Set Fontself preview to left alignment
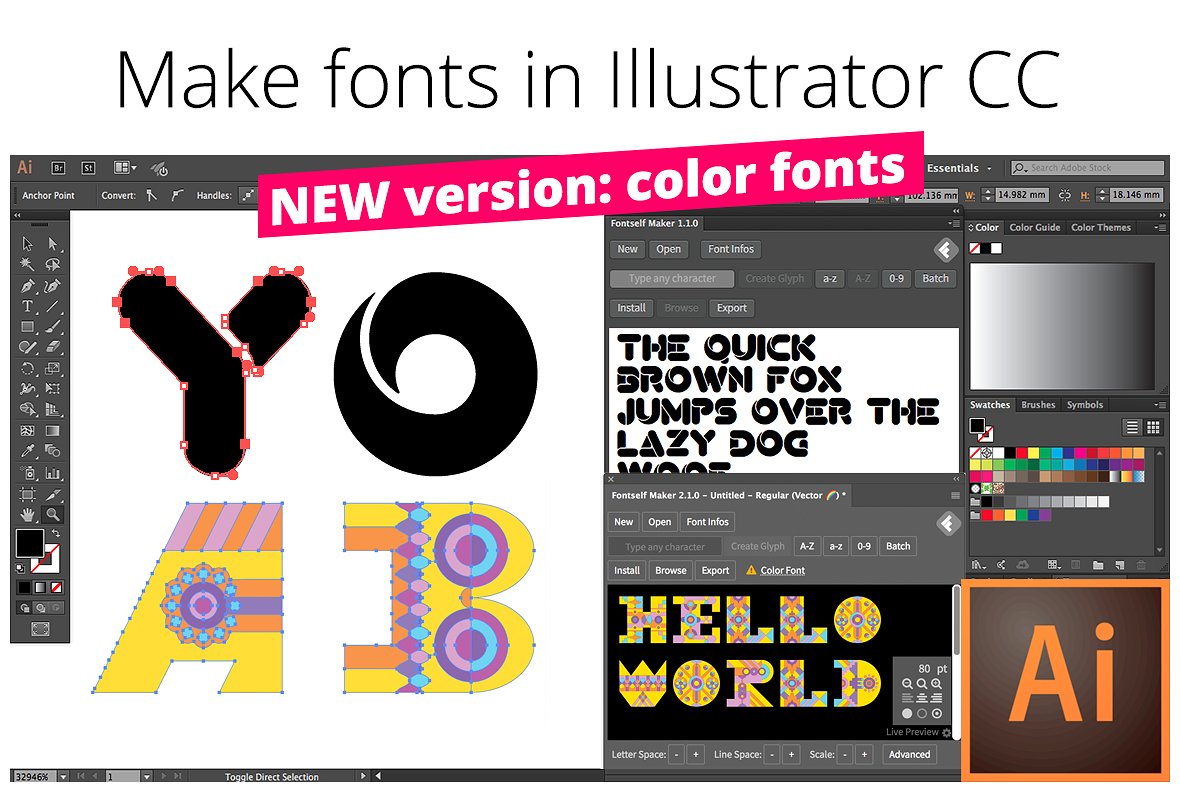Viewport: 1180px width, 792px height. [908, 698]
